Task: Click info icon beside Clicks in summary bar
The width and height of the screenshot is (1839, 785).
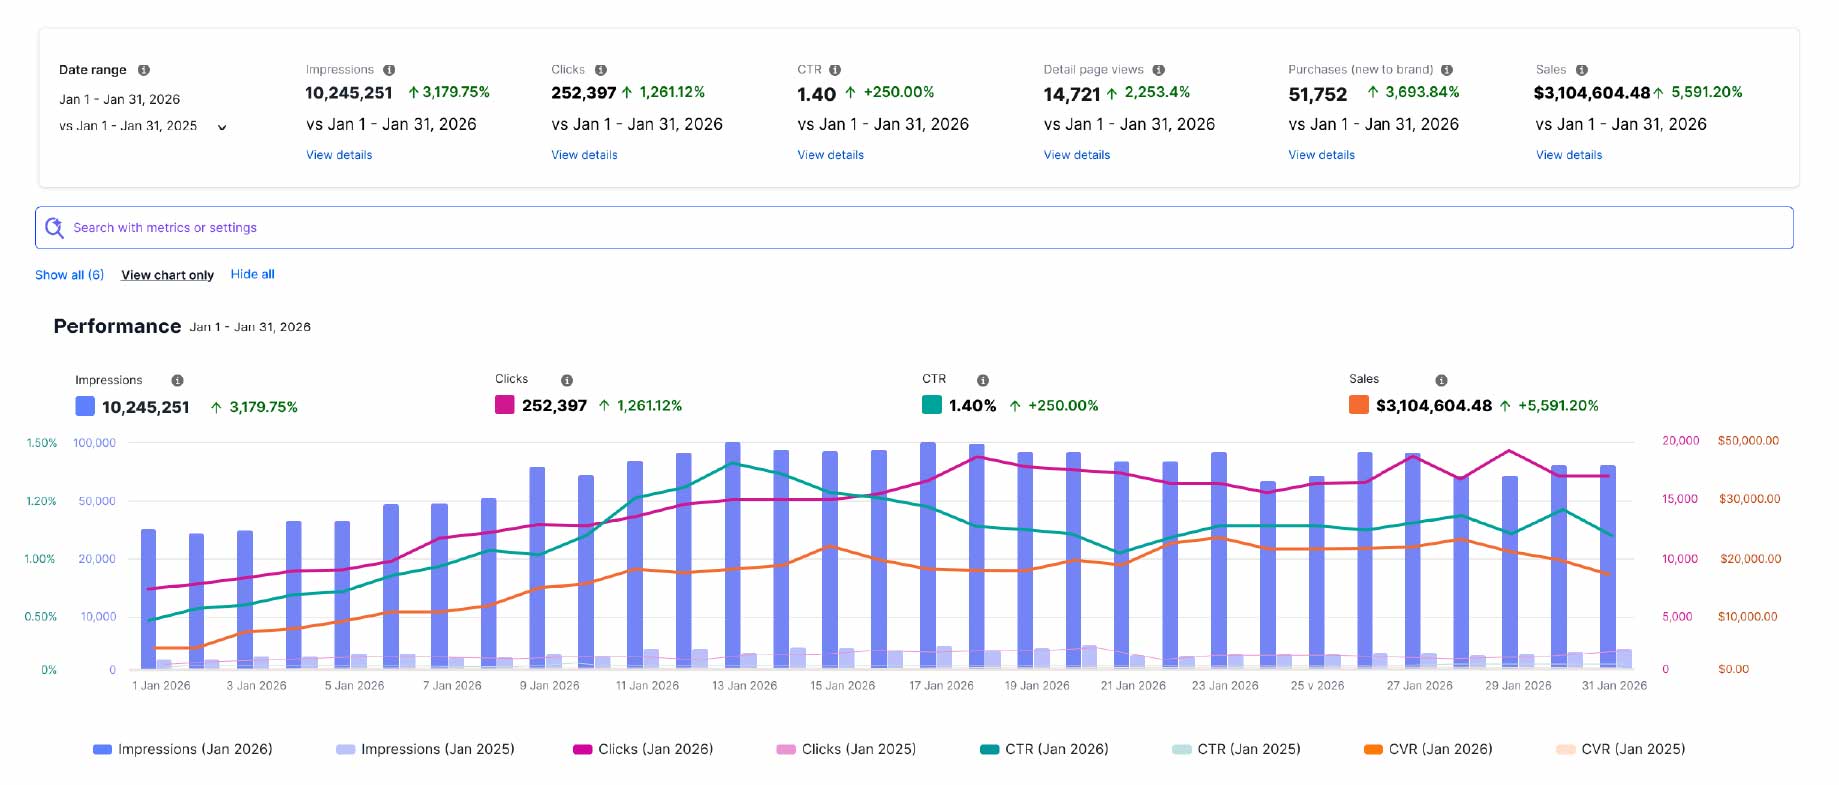Action: [x=601, y=70]
